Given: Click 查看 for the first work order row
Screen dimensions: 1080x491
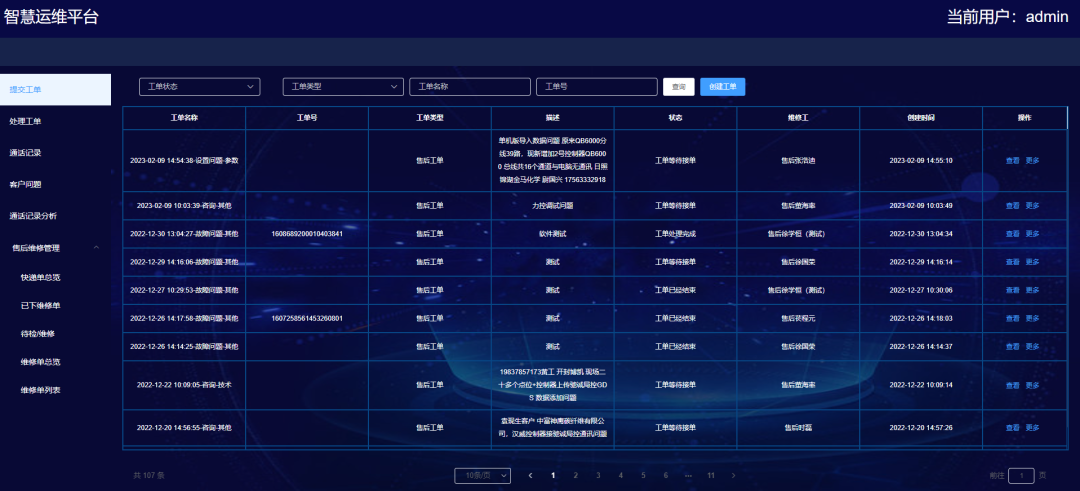Looking at the screenshot, I should [x=1012, y=160].
